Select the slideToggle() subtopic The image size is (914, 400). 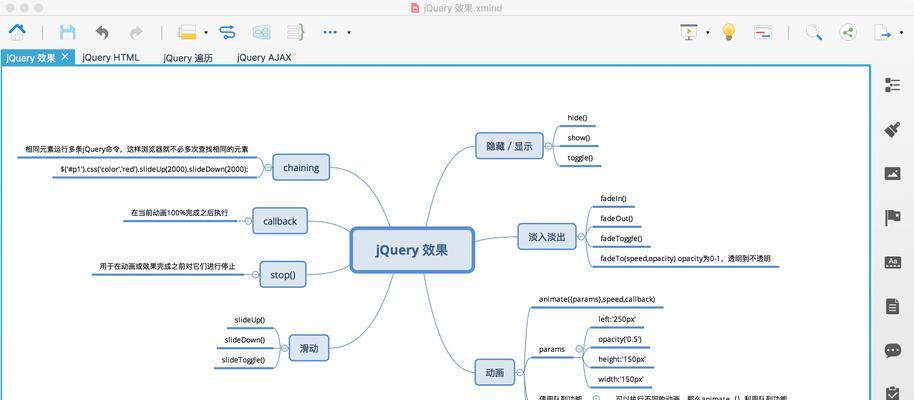[x=244, y=360]
